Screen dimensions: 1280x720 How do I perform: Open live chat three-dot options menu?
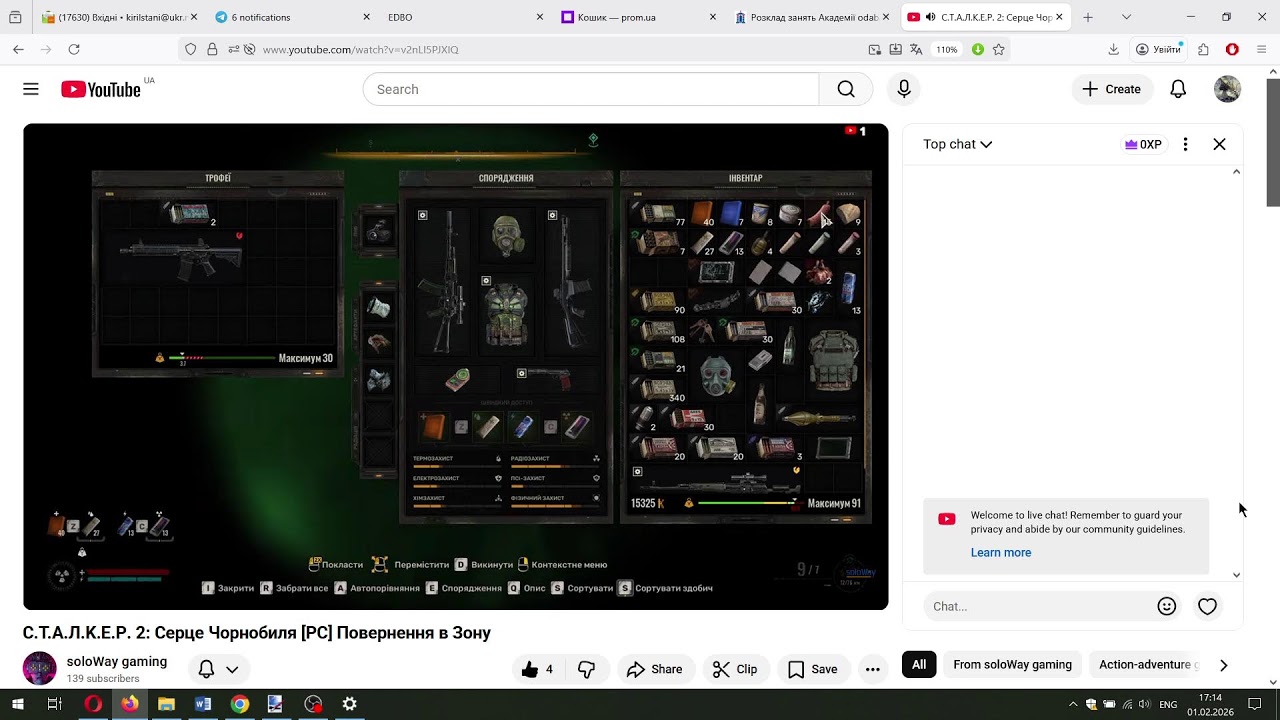[1185, 144]
